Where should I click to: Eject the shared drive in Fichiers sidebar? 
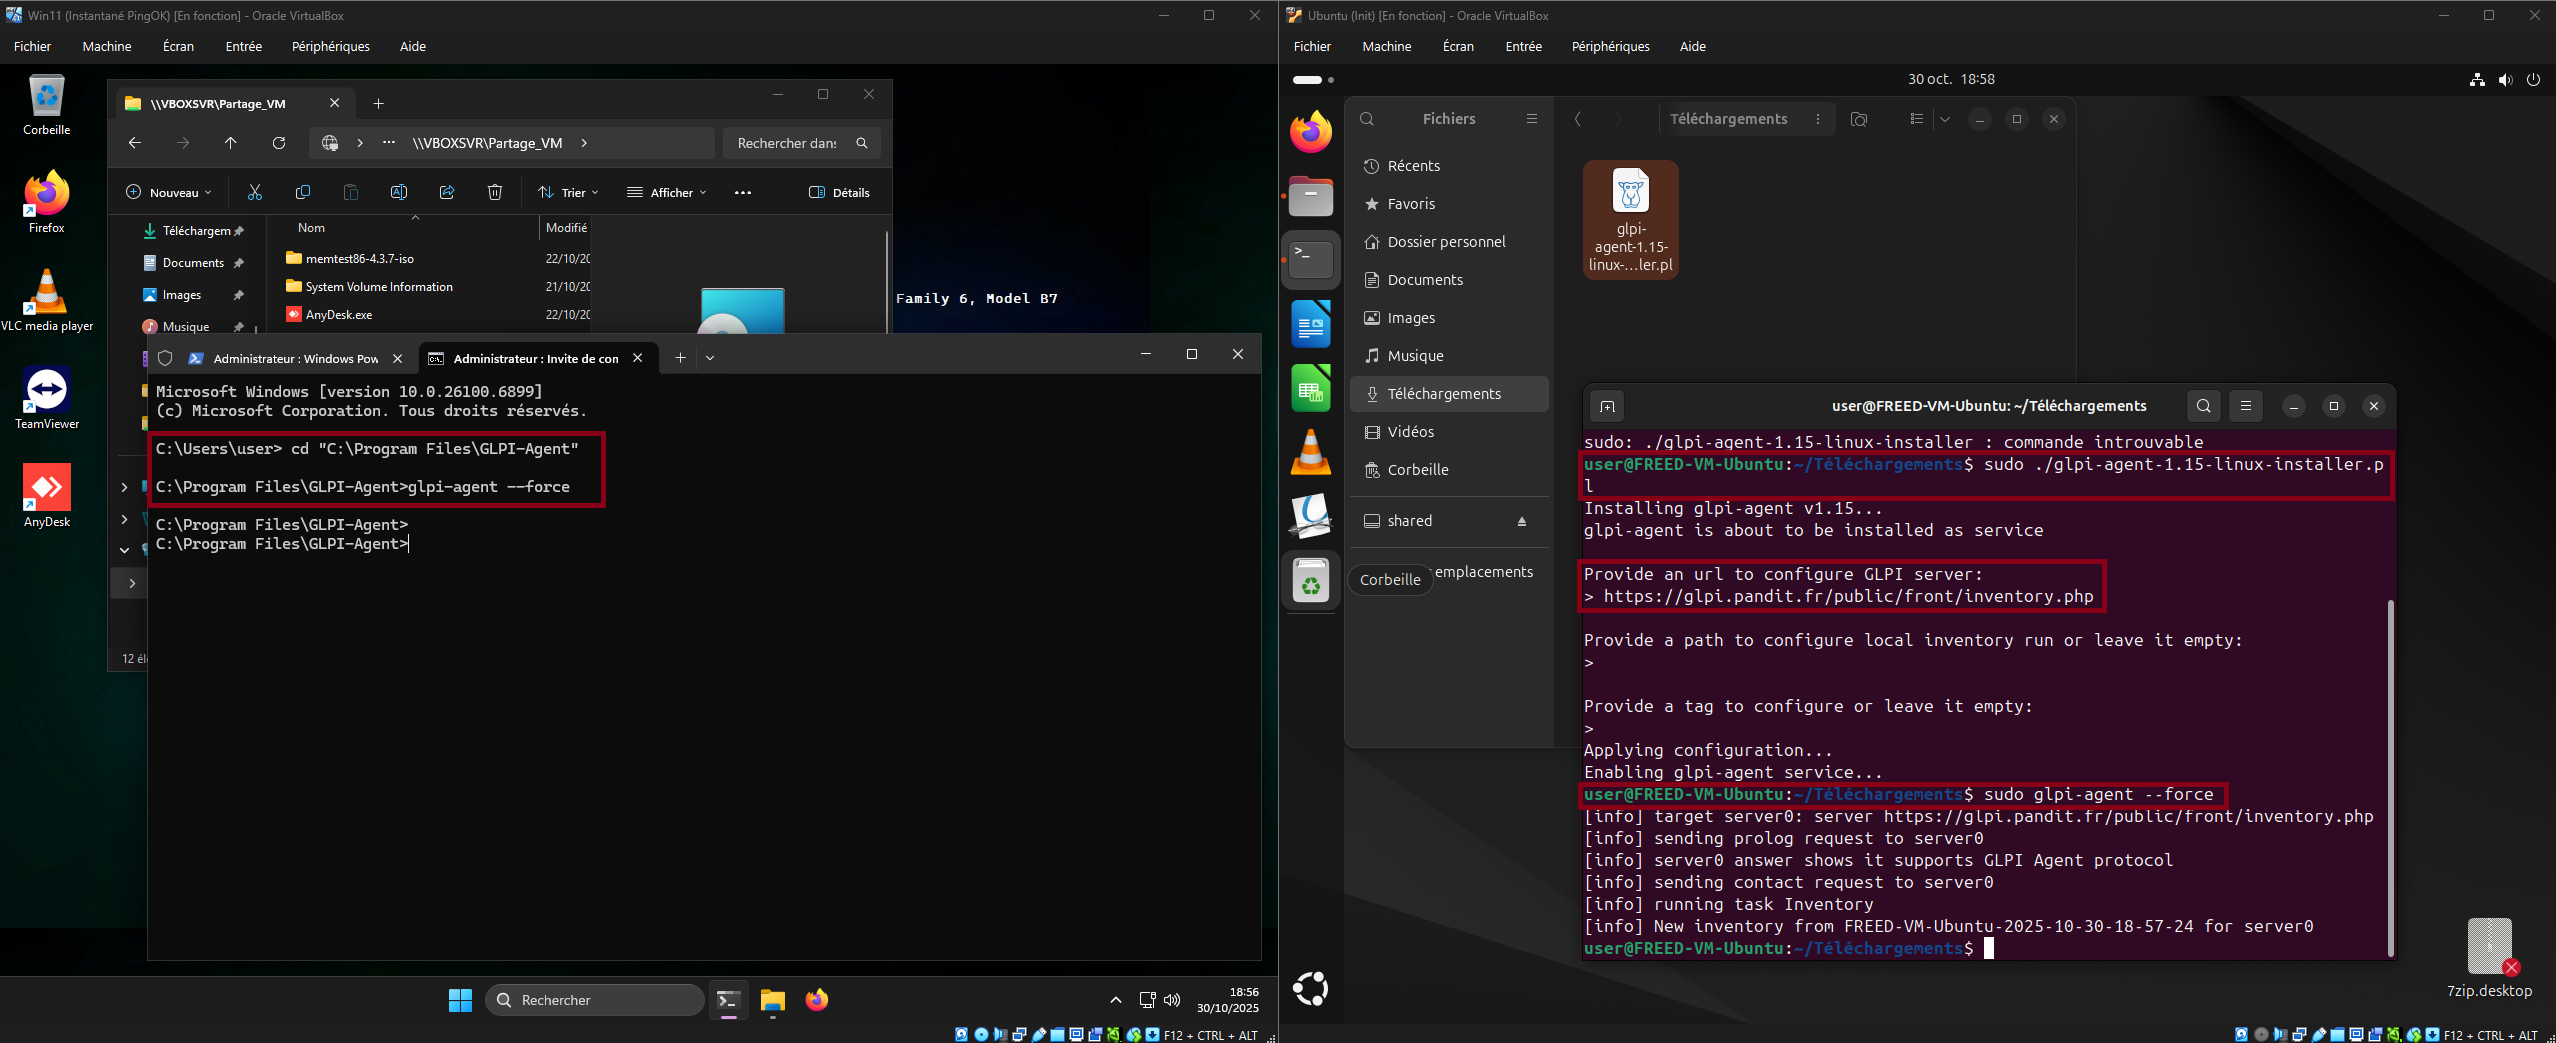[x=1522, y=521]
